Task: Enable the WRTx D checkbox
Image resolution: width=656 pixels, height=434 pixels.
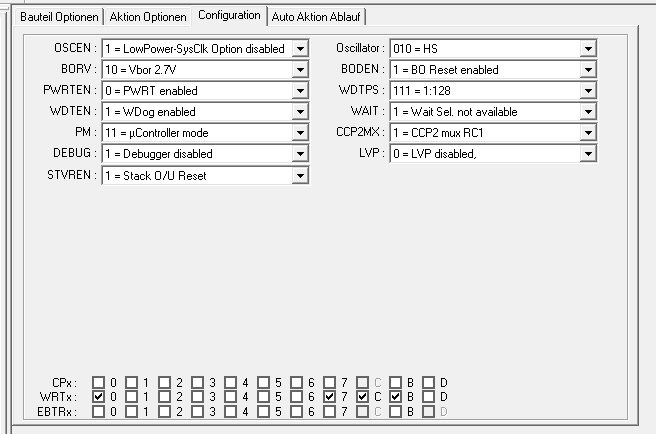Action: click(x=428, y=396)
